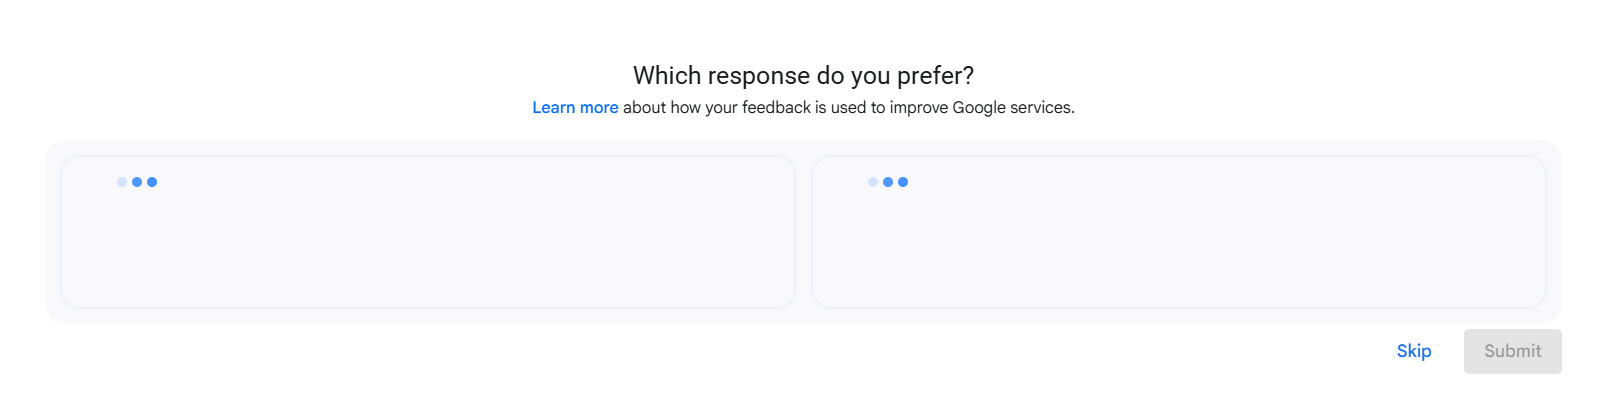1605x402 pixels.
Task: Click the last loading dot in left card
Action: (x=152, y=182)
